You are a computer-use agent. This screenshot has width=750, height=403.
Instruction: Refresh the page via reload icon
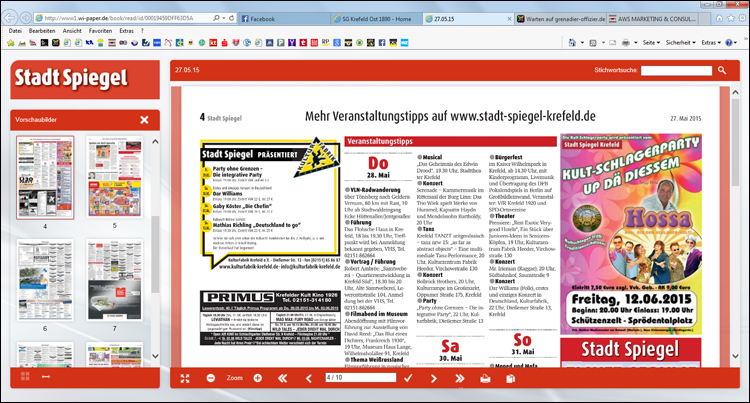click(232, 18)
